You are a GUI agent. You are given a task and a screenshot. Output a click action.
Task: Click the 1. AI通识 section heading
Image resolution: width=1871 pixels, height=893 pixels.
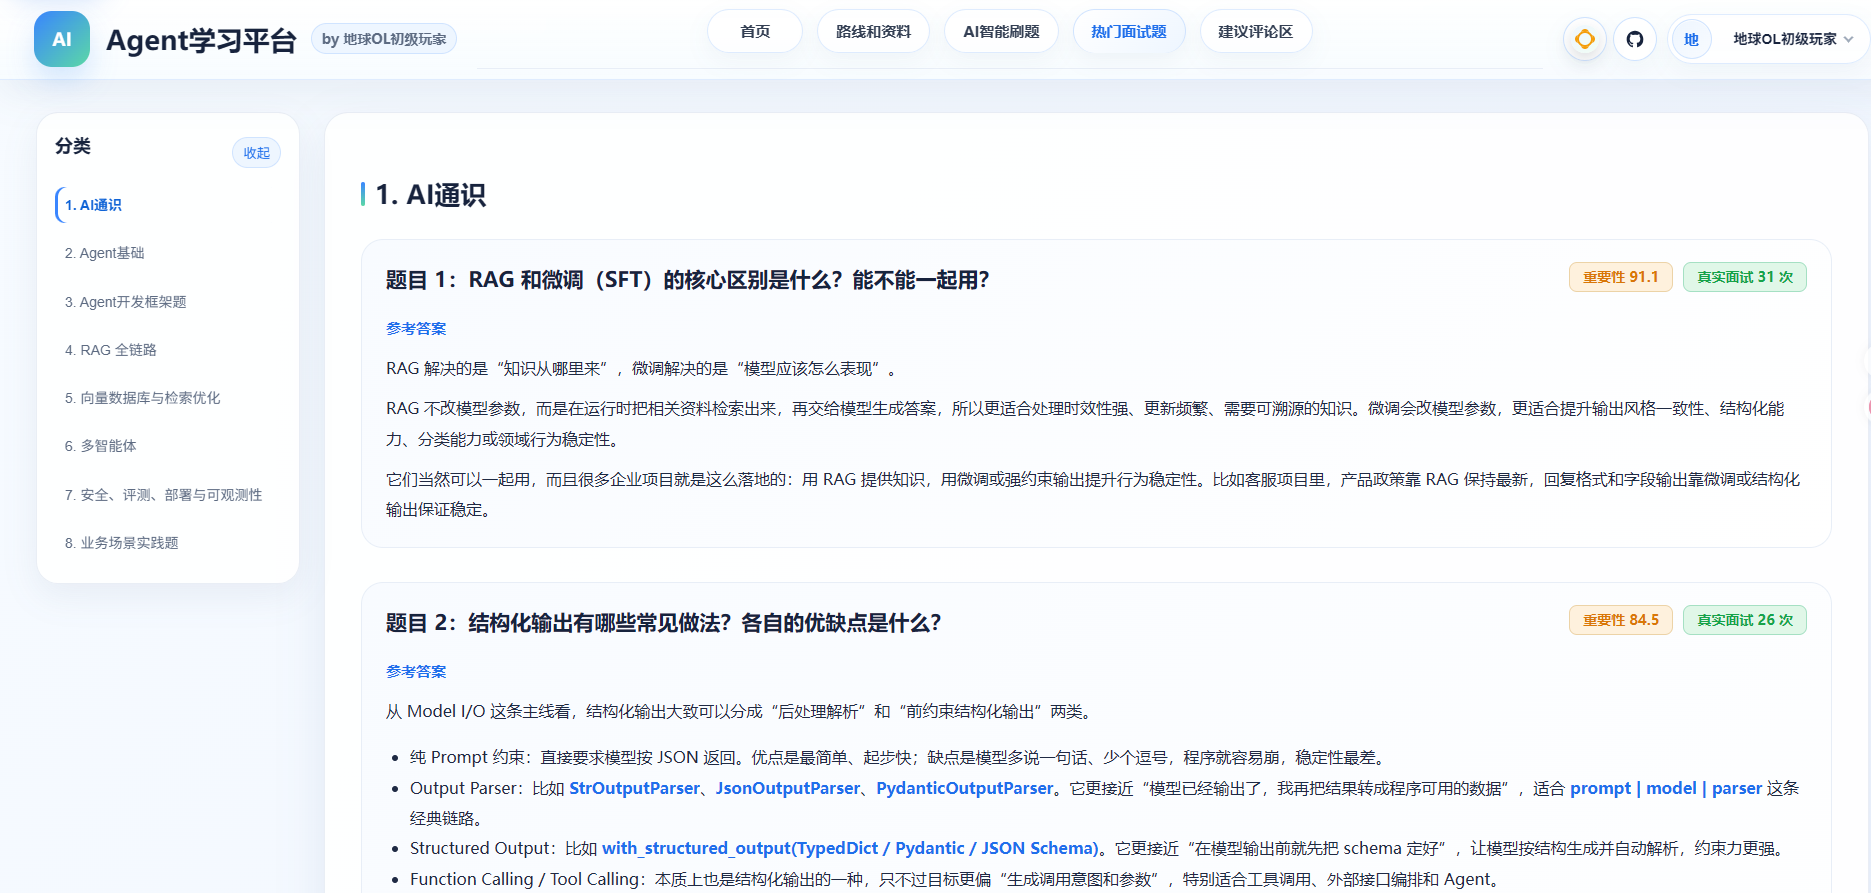point(431,195)
